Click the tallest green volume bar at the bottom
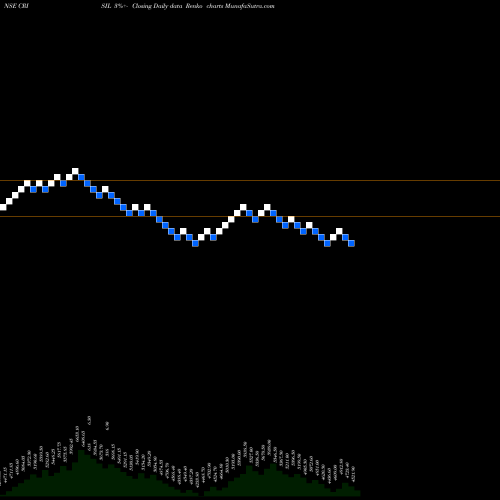The height and width of the screenshot is (500, 500). pos(81,473)
